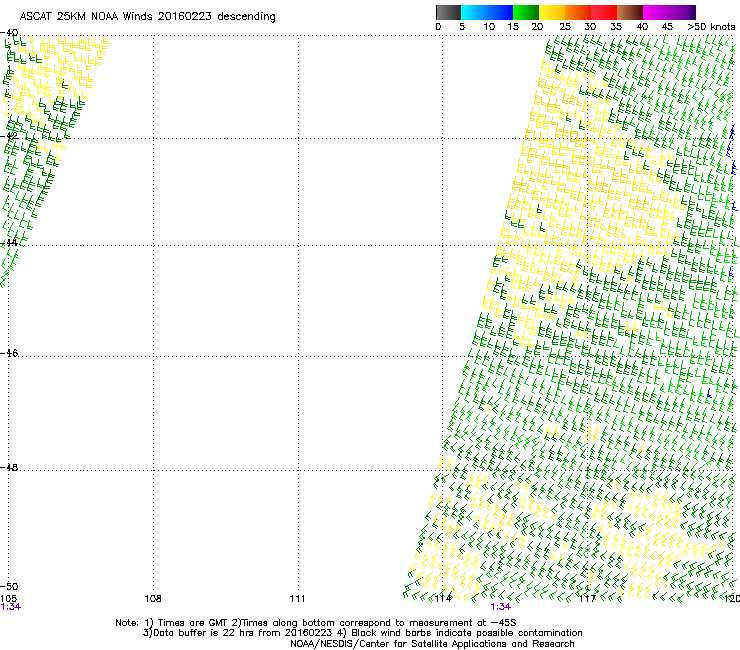
Task: Click the '>50 knots' legend label
Action: (711, 27)
